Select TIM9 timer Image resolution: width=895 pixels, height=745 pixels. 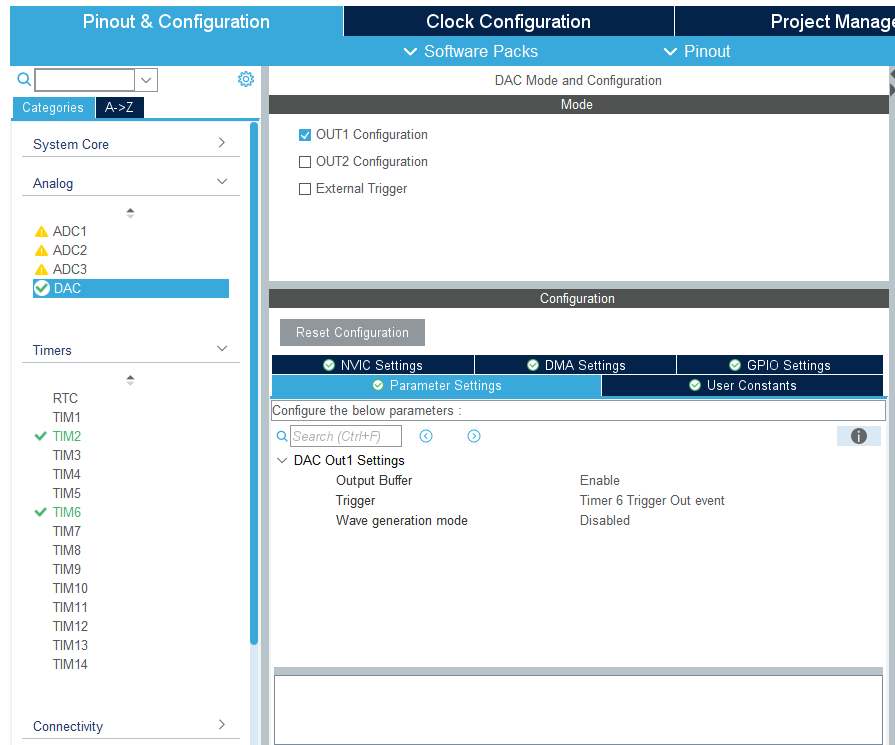coord(67,569)
